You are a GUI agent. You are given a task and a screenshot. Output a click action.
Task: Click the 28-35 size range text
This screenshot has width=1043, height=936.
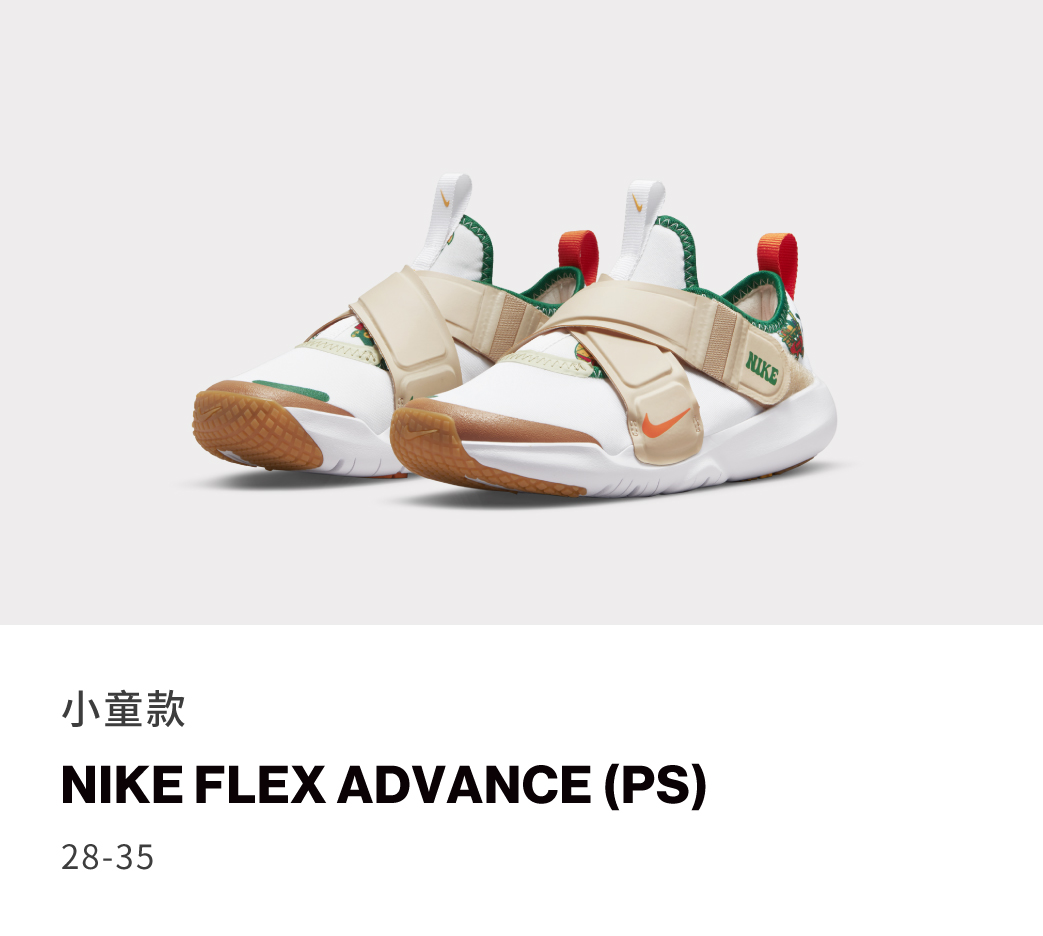click(107, 857)
